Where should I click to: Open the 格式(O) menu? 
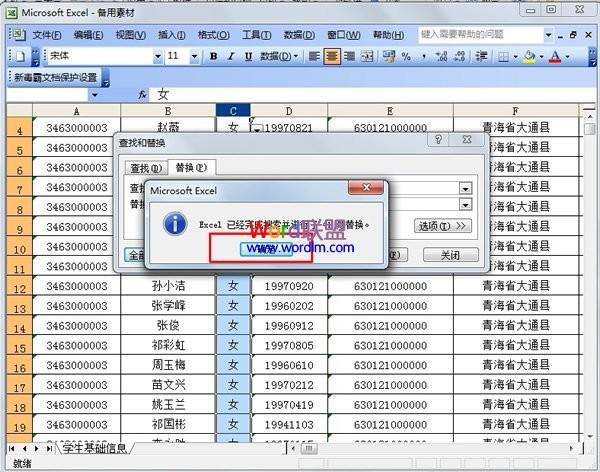pos(214,35)
